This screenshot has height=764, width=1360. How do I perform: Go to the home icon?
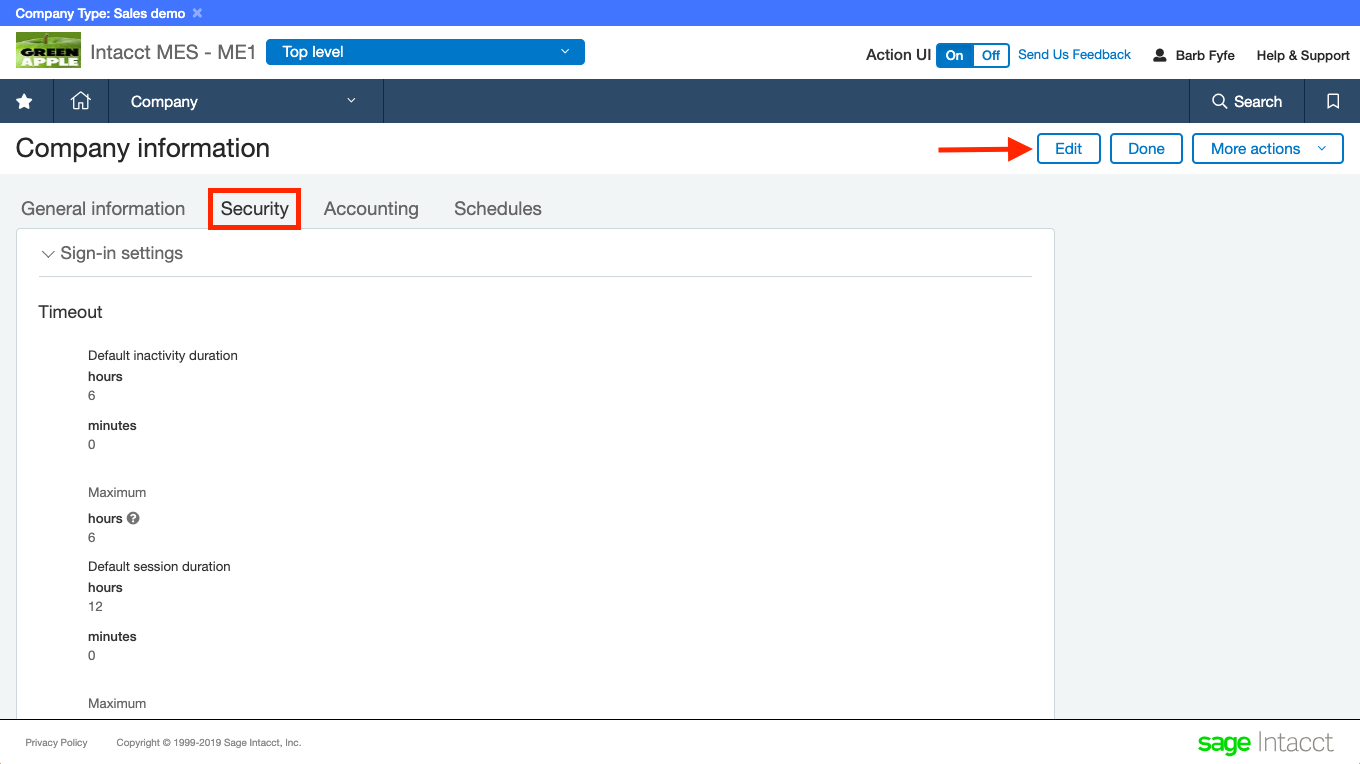(80, 101)
